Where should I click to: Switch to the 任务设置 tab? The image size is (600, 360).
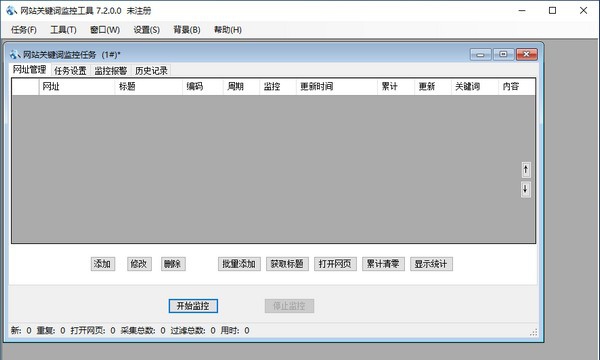(x=70, y=71)
